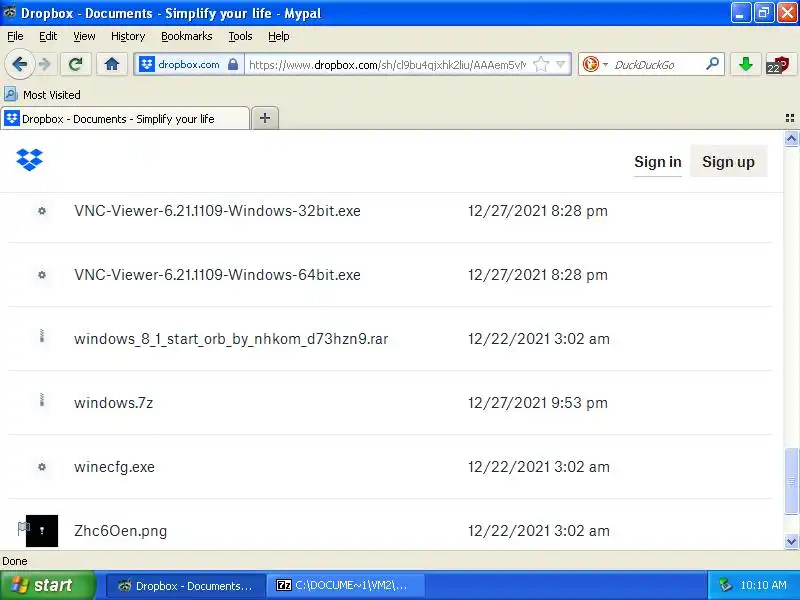Click the 12/27/2021 9:53 pm date
800x600 pixels.
click(x=538, y=403)
